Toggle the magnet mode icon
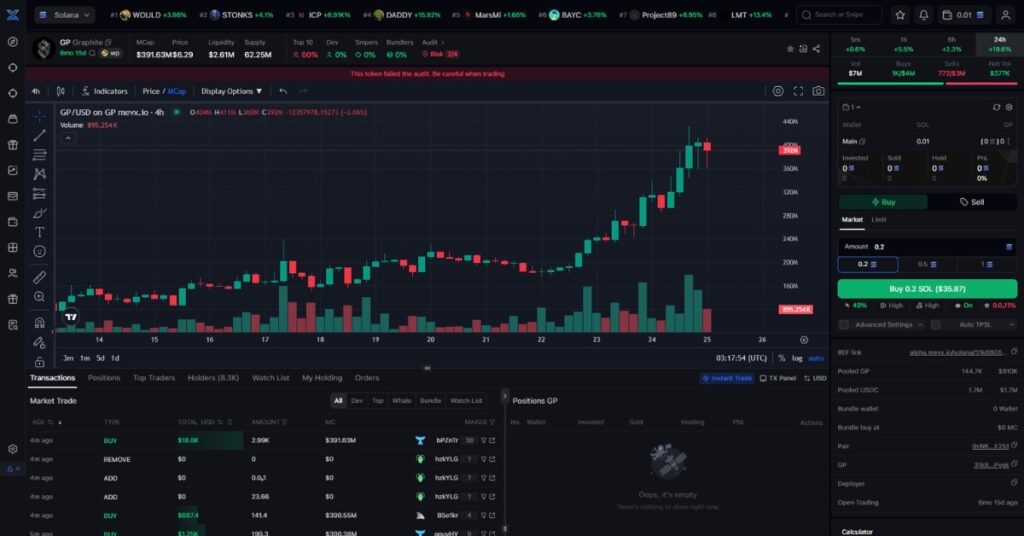 point(40,323)
